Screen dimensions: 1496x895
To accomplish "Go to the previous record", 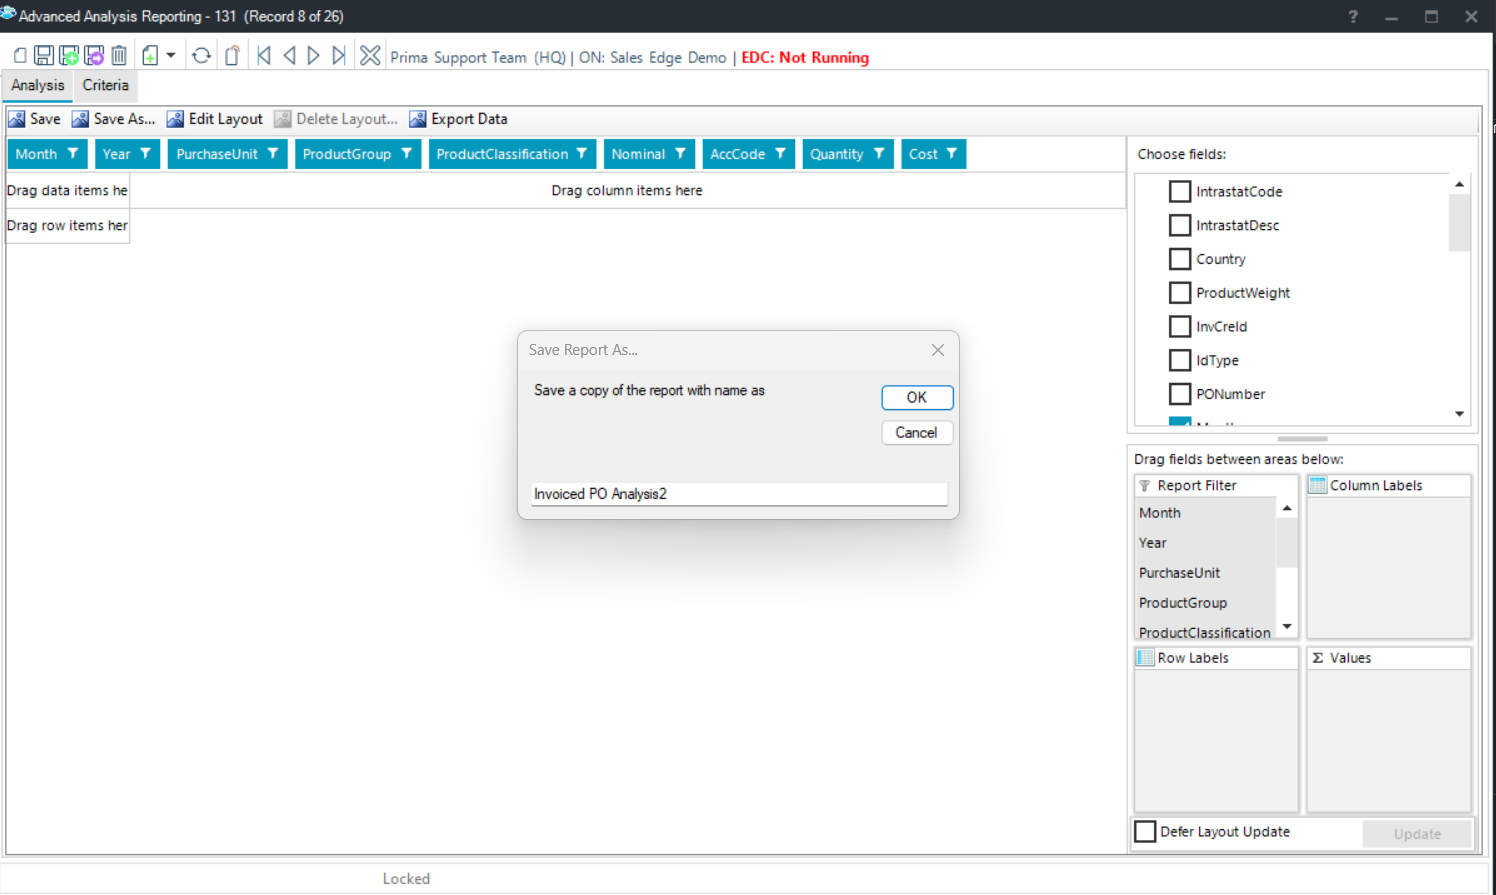I will click(x=289, y=56).
